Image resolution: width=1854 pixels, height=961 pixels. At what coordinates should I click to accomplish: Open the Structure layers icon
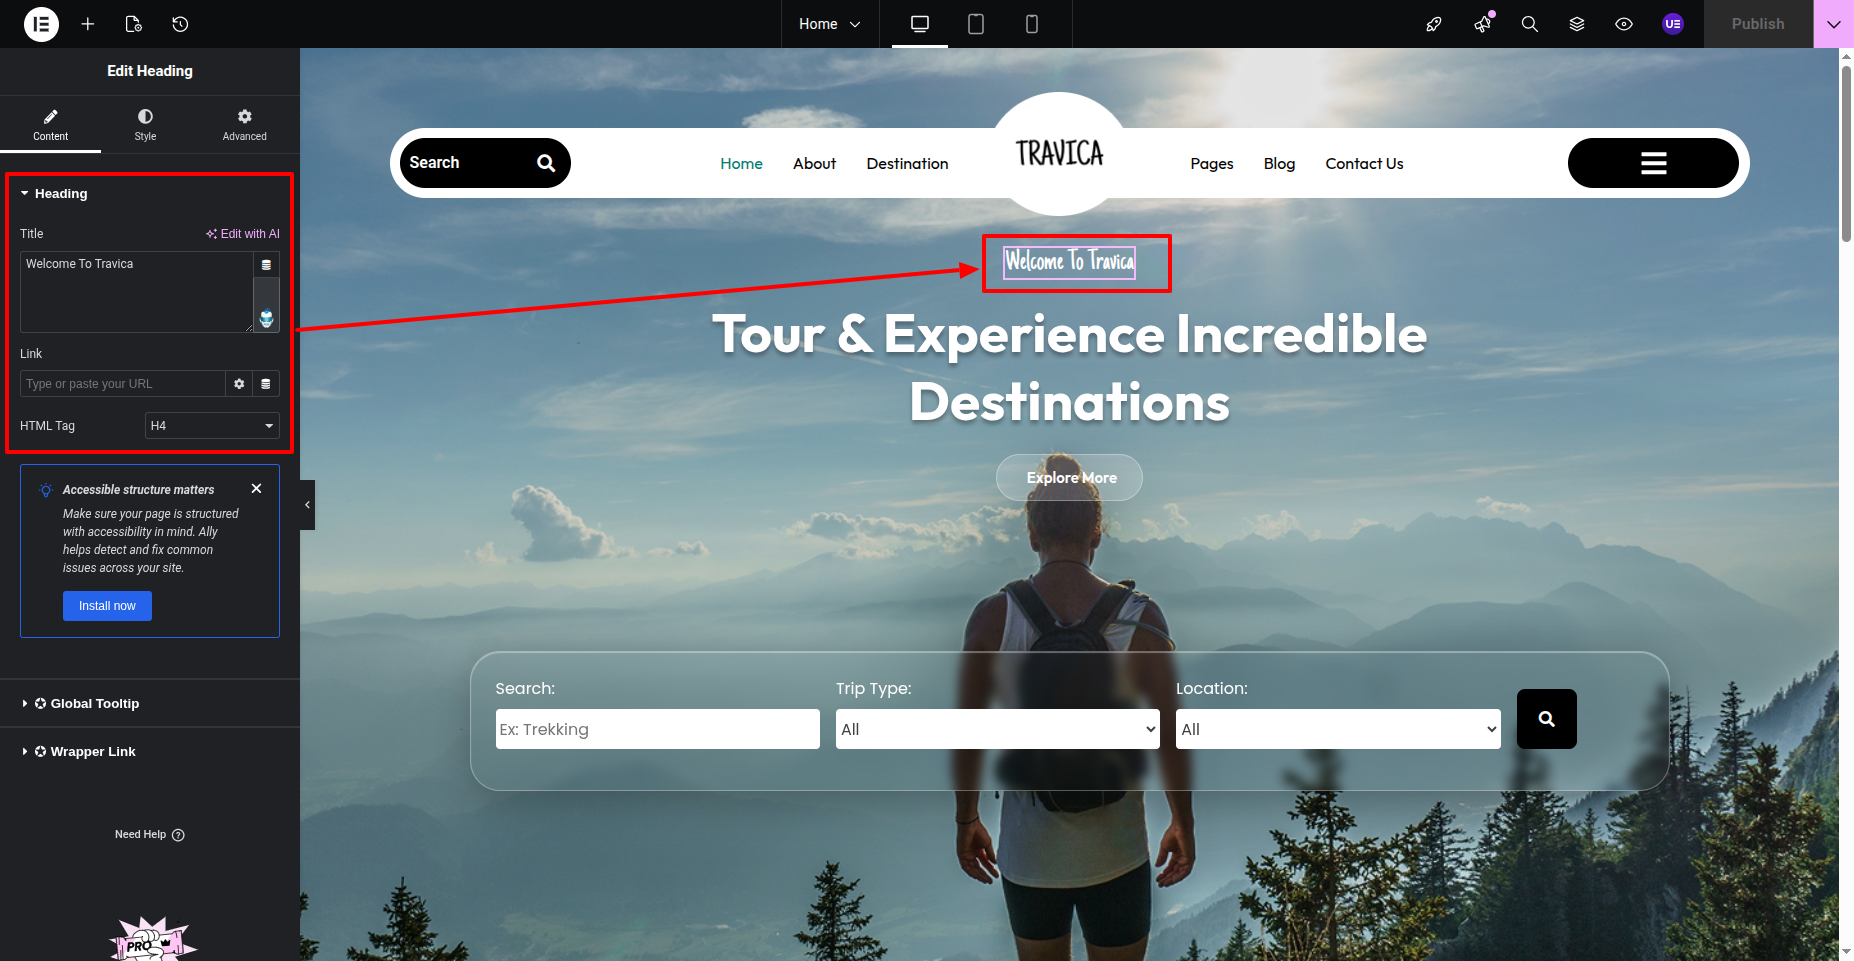coord(1577,24)
